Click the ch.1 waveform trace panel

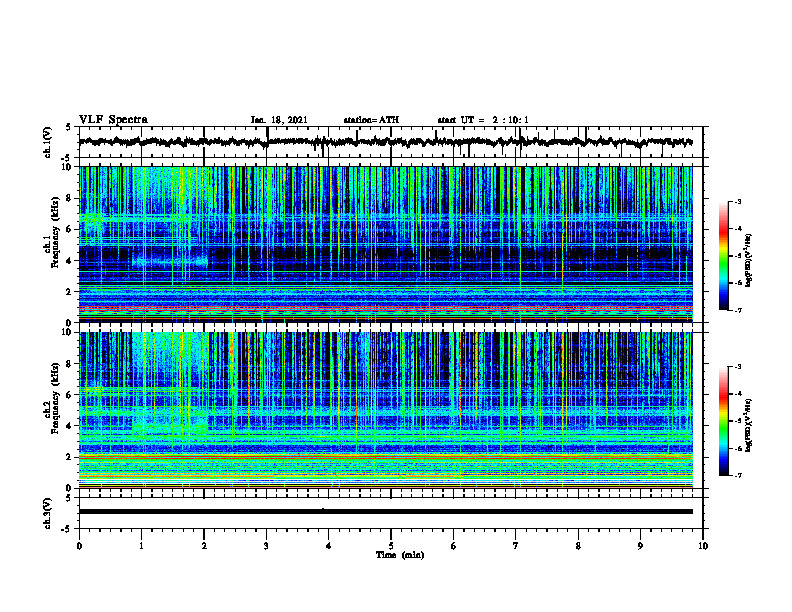391,142
